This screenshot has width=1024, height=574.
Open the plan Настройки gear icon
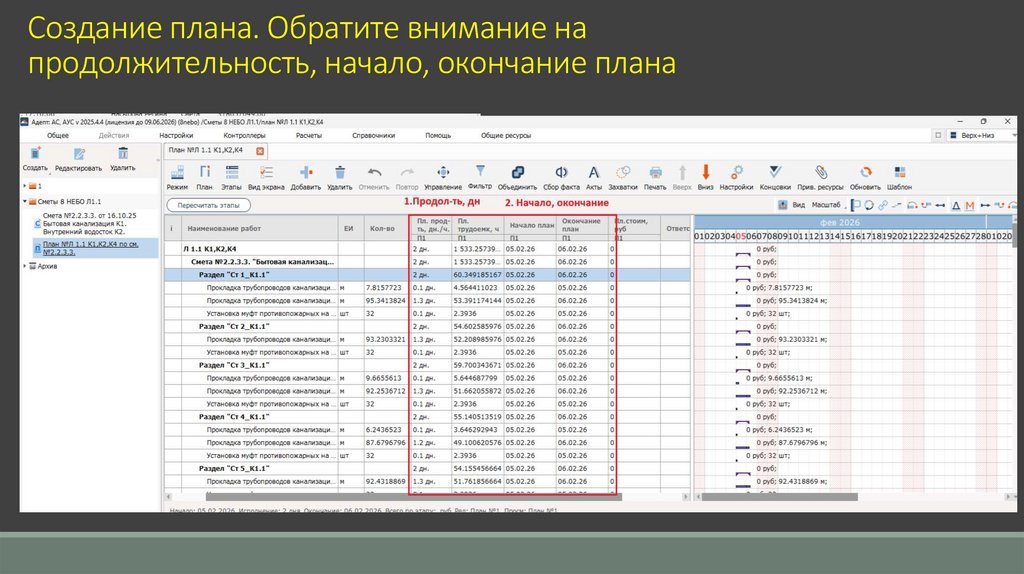[737, 172]
